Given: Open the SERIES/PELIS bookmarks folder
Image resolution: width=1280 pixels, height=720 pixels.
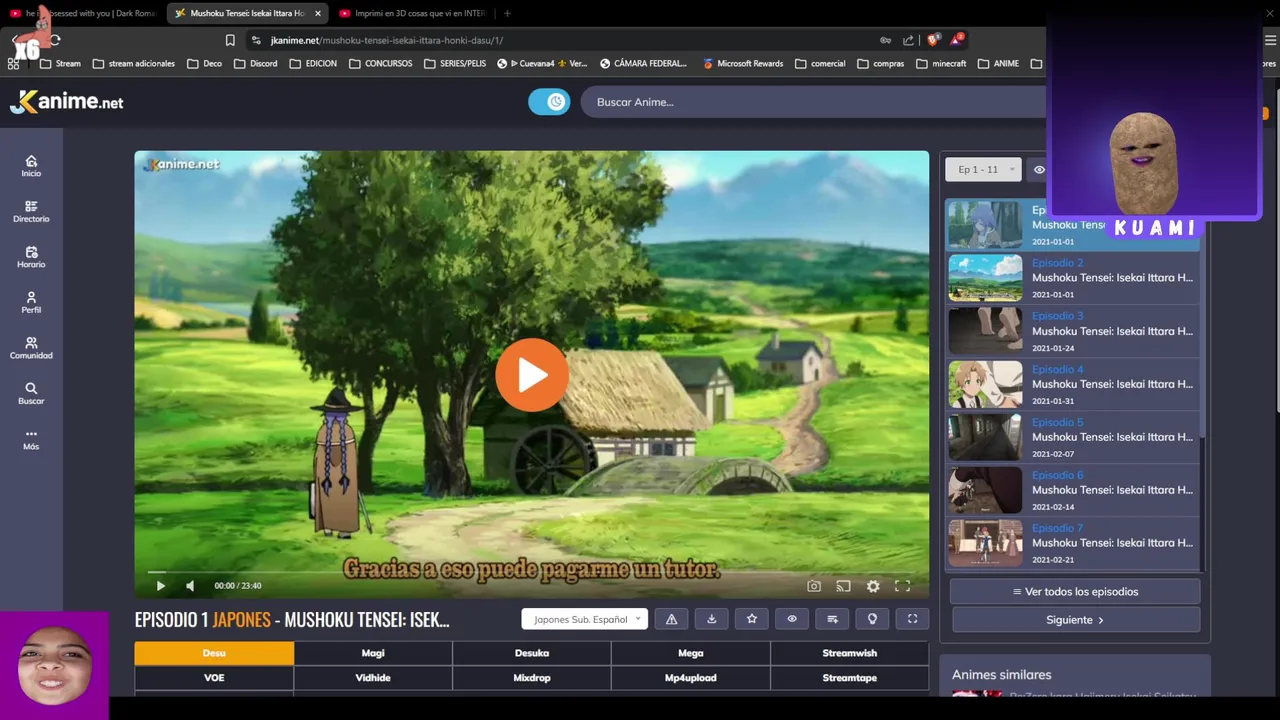Looking at the screenshot, I should coord(454,64).
